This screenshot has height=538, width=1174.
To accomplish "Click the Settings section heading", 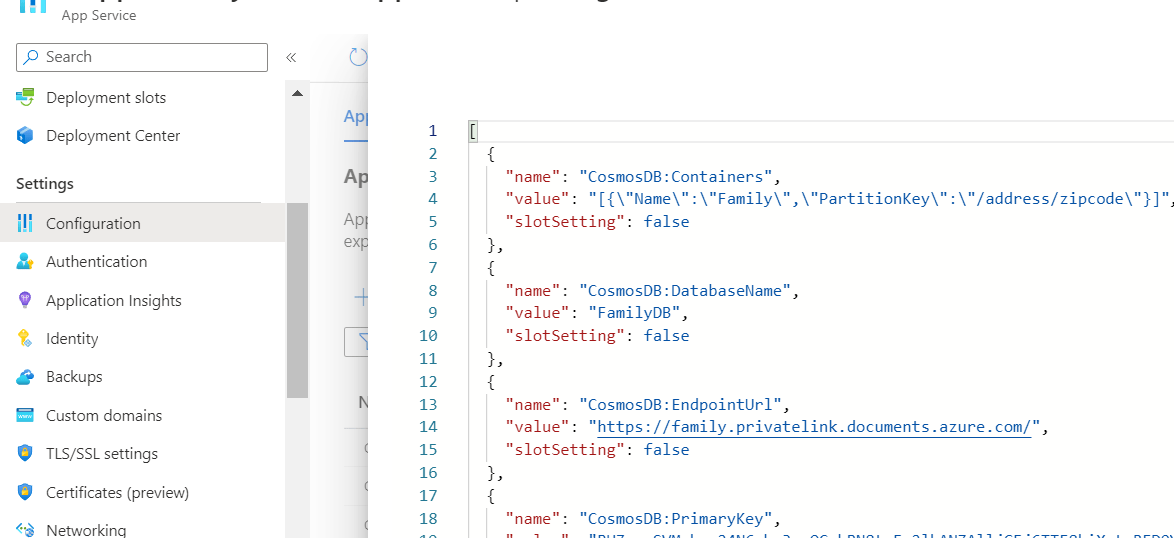I will pyautogui.click(x=45, y=183).
